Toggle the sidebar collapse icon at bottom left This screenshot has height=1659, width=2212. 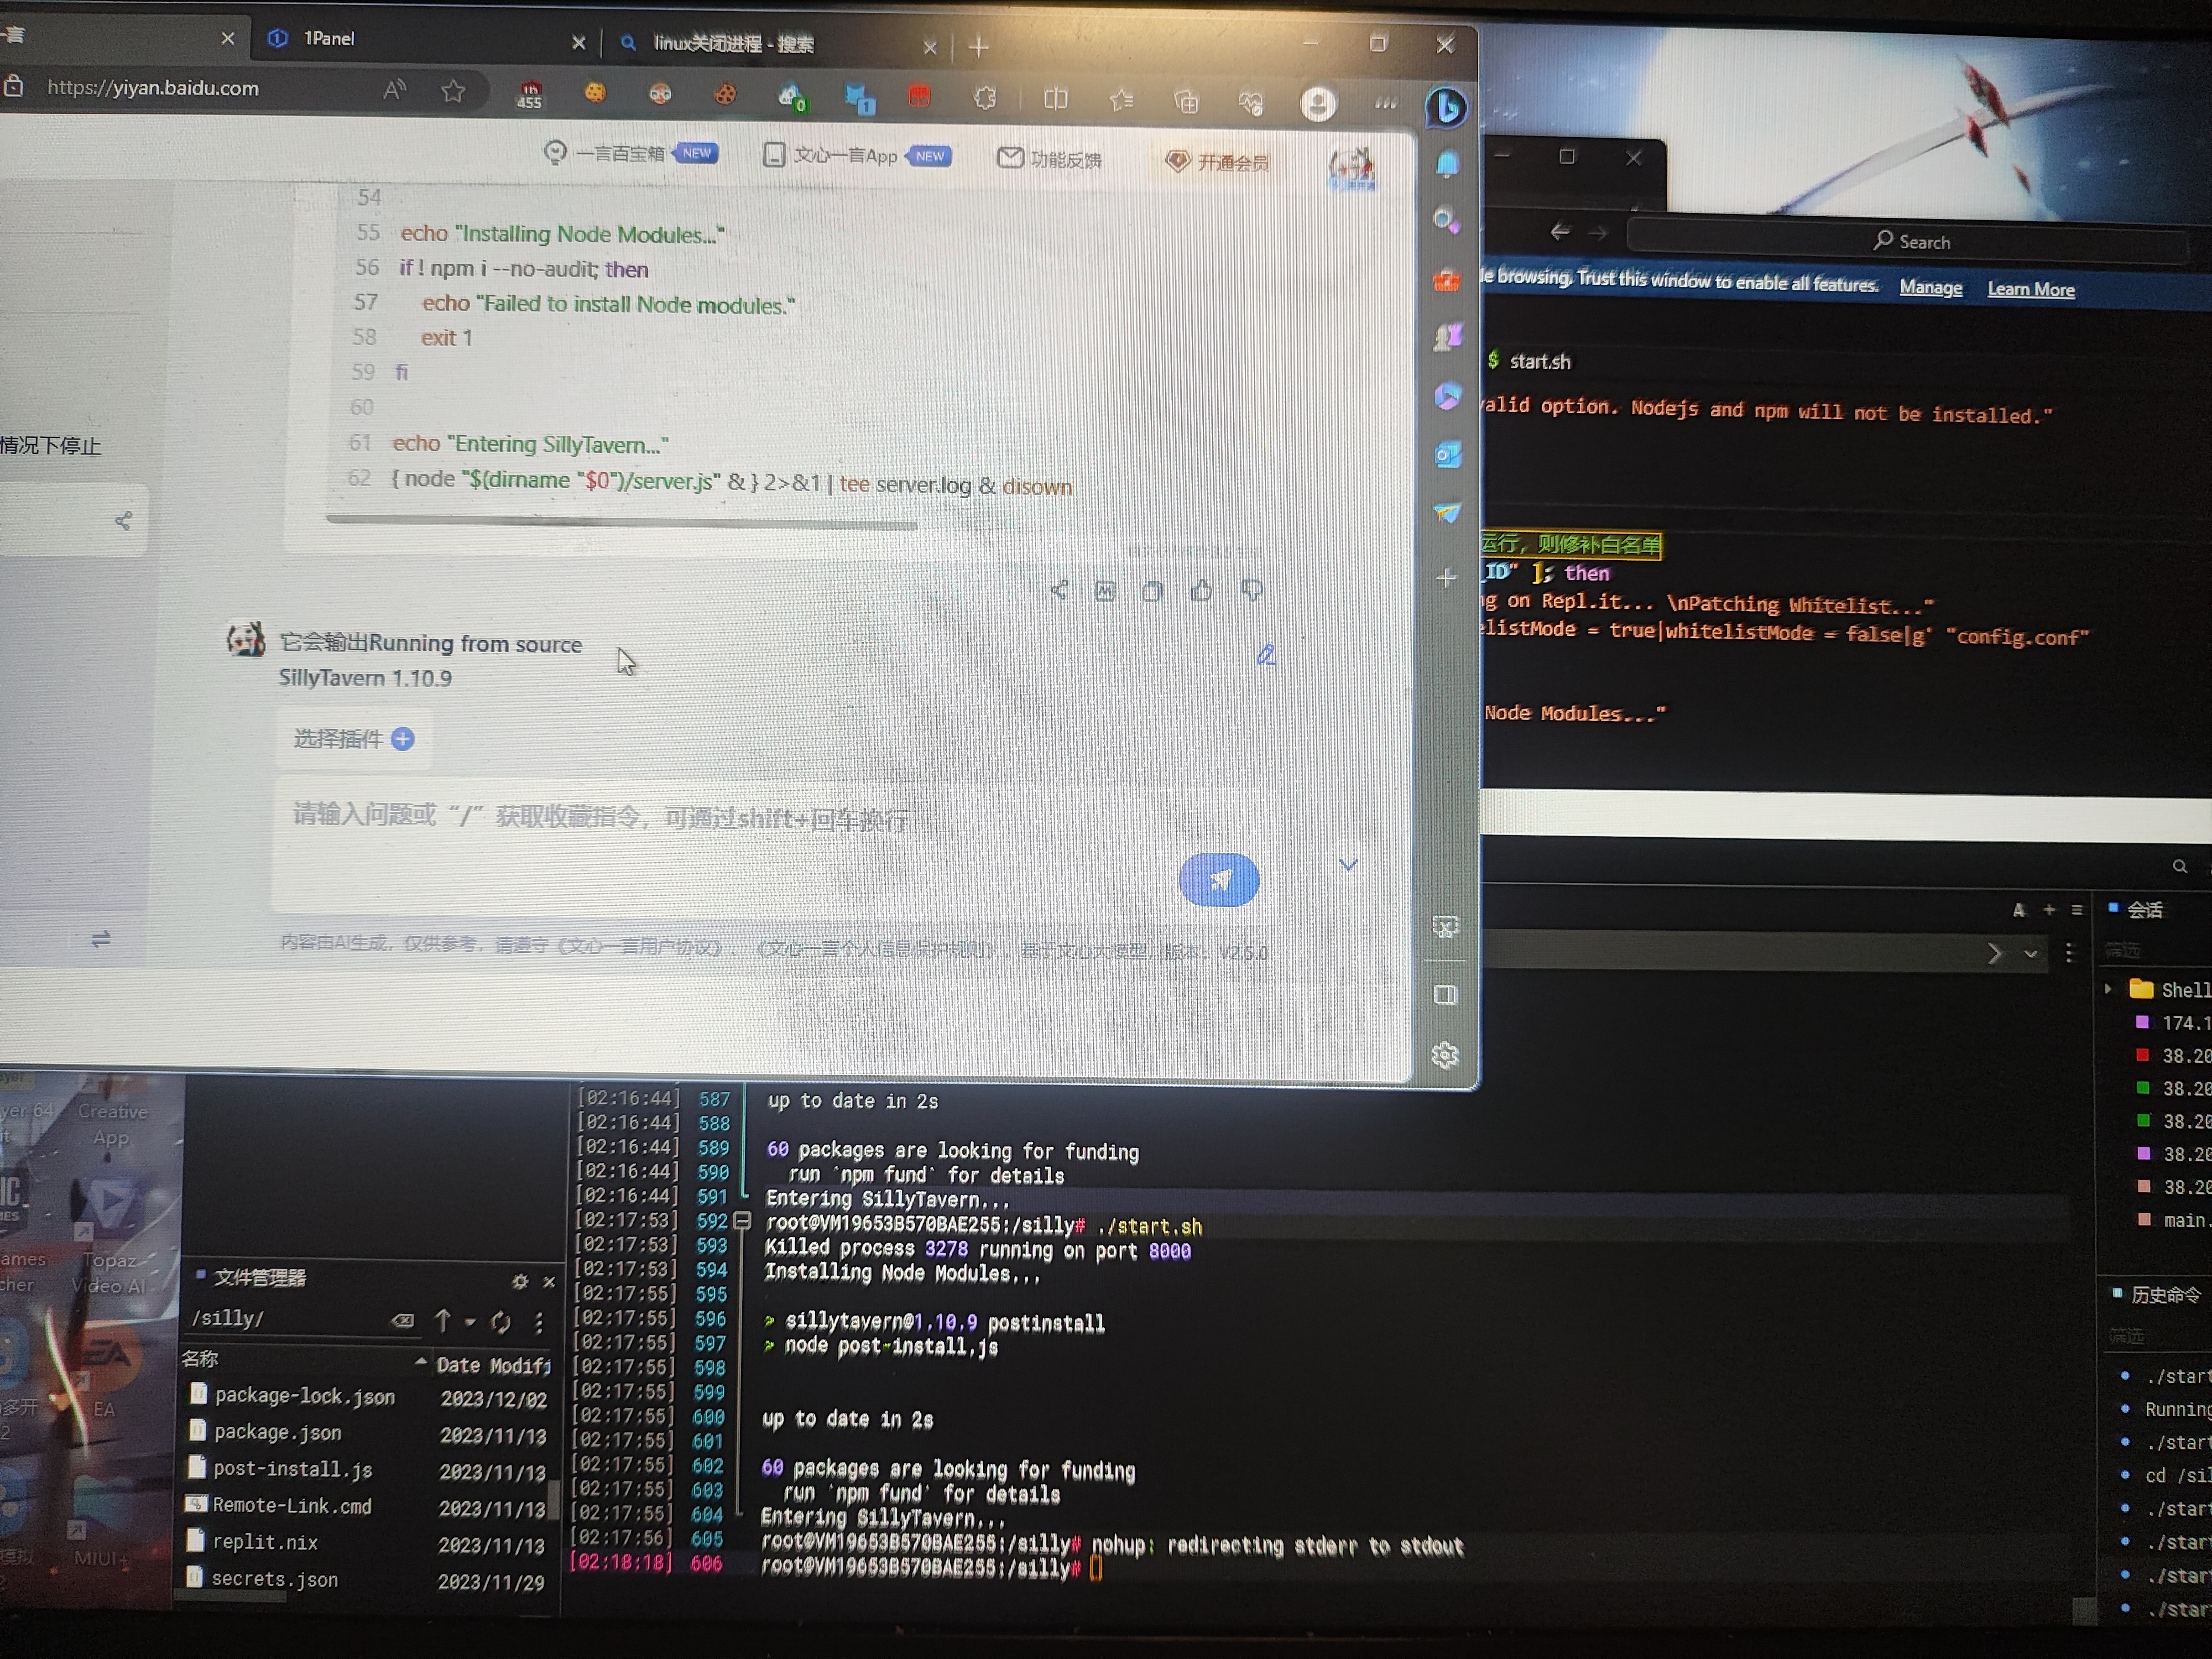click(x=101, y=939)
